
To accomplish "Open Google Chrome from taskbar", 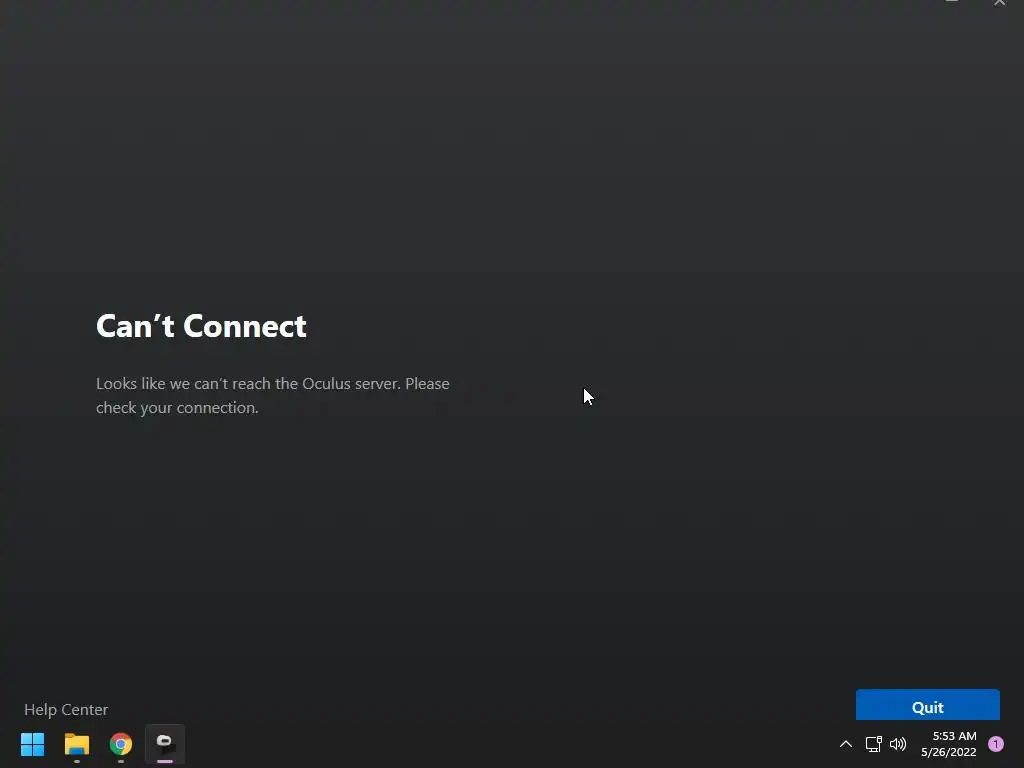I will [121, 744].
